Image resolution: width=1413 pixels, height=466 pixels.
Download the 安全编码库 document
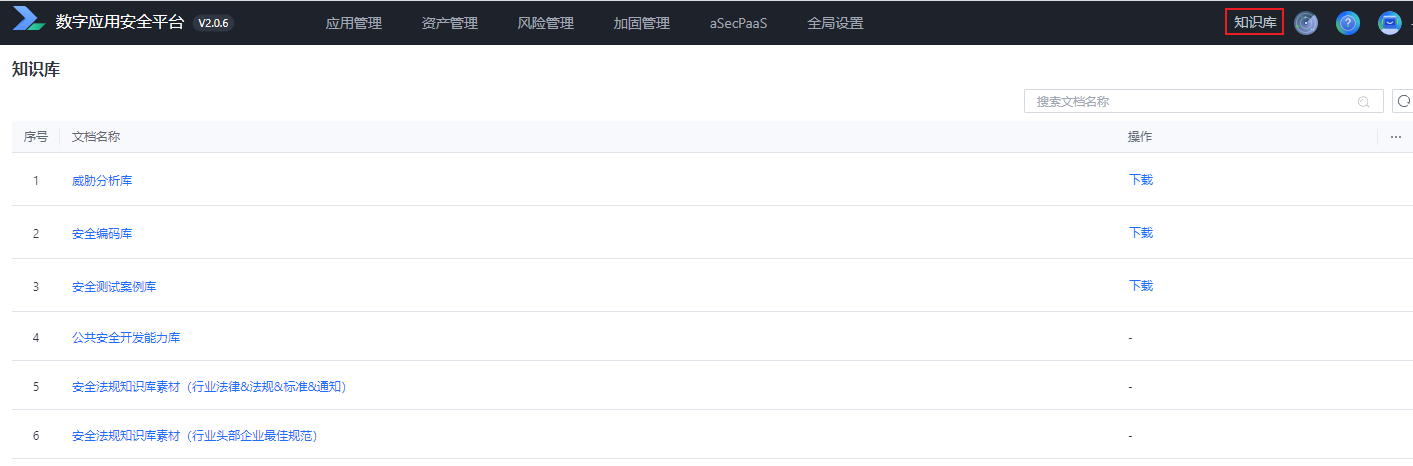(x=1141, y=233)
